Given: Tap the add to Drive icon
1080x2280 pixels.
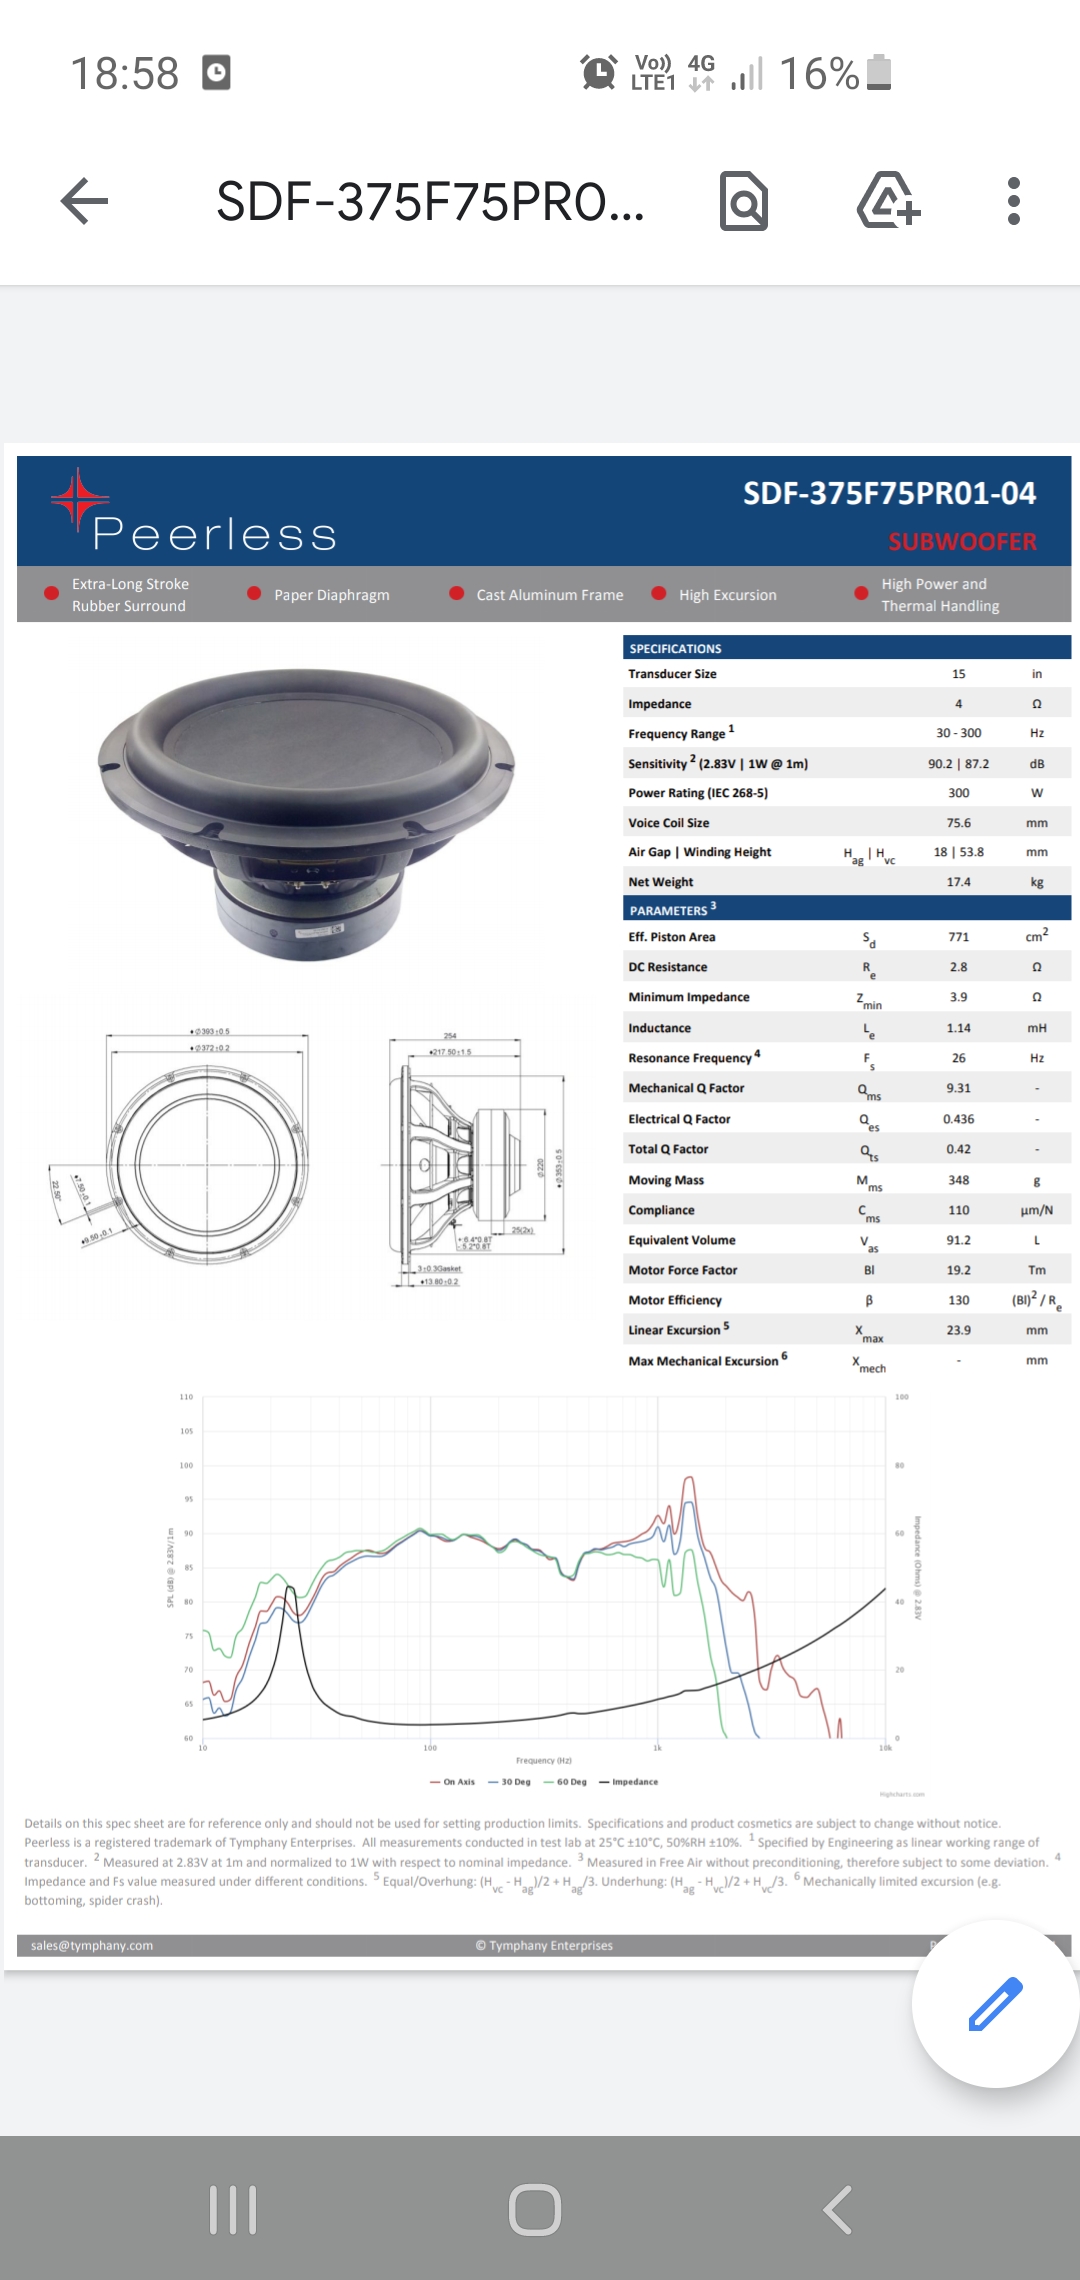Looking at the screenshot, I should tap(887, 200).
